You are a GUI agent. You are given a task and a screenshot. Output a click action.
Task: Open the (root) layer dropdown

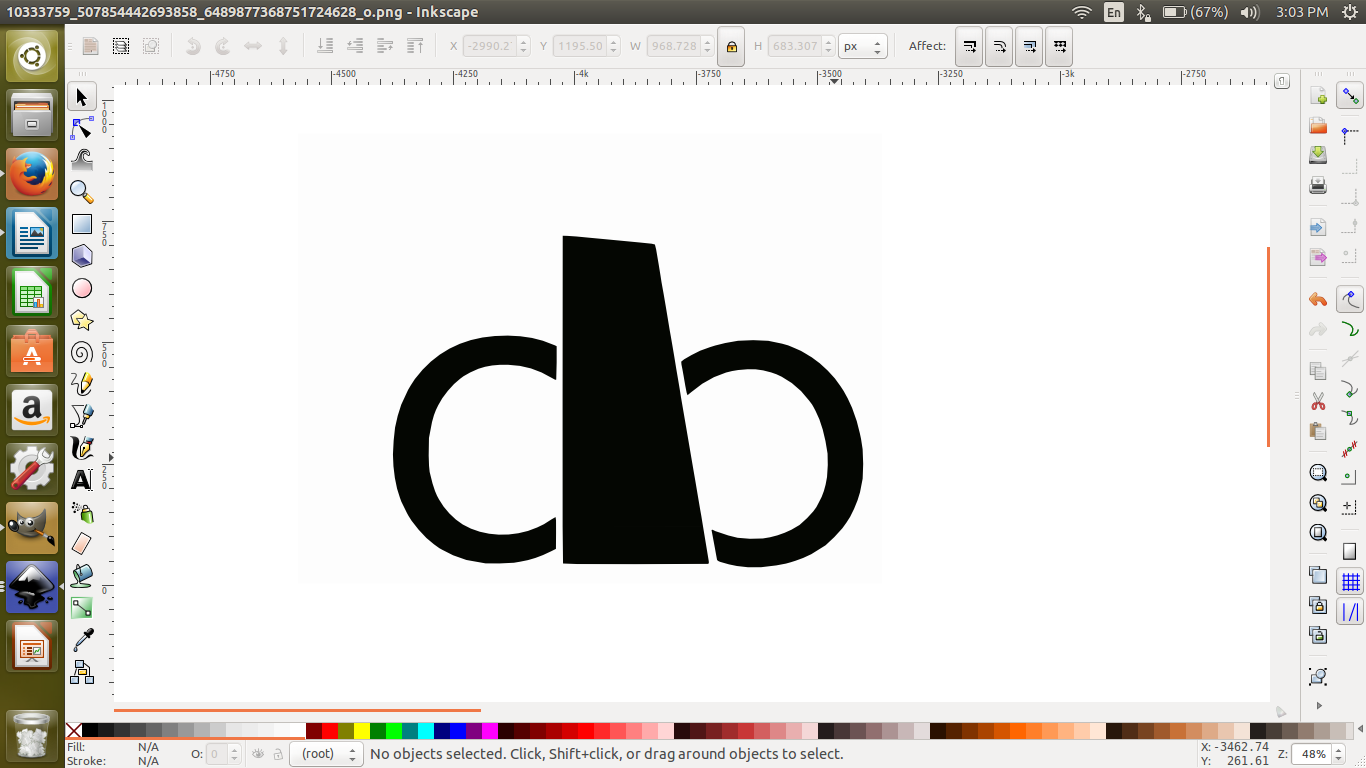pyautogui.click(x=325, y=754)
